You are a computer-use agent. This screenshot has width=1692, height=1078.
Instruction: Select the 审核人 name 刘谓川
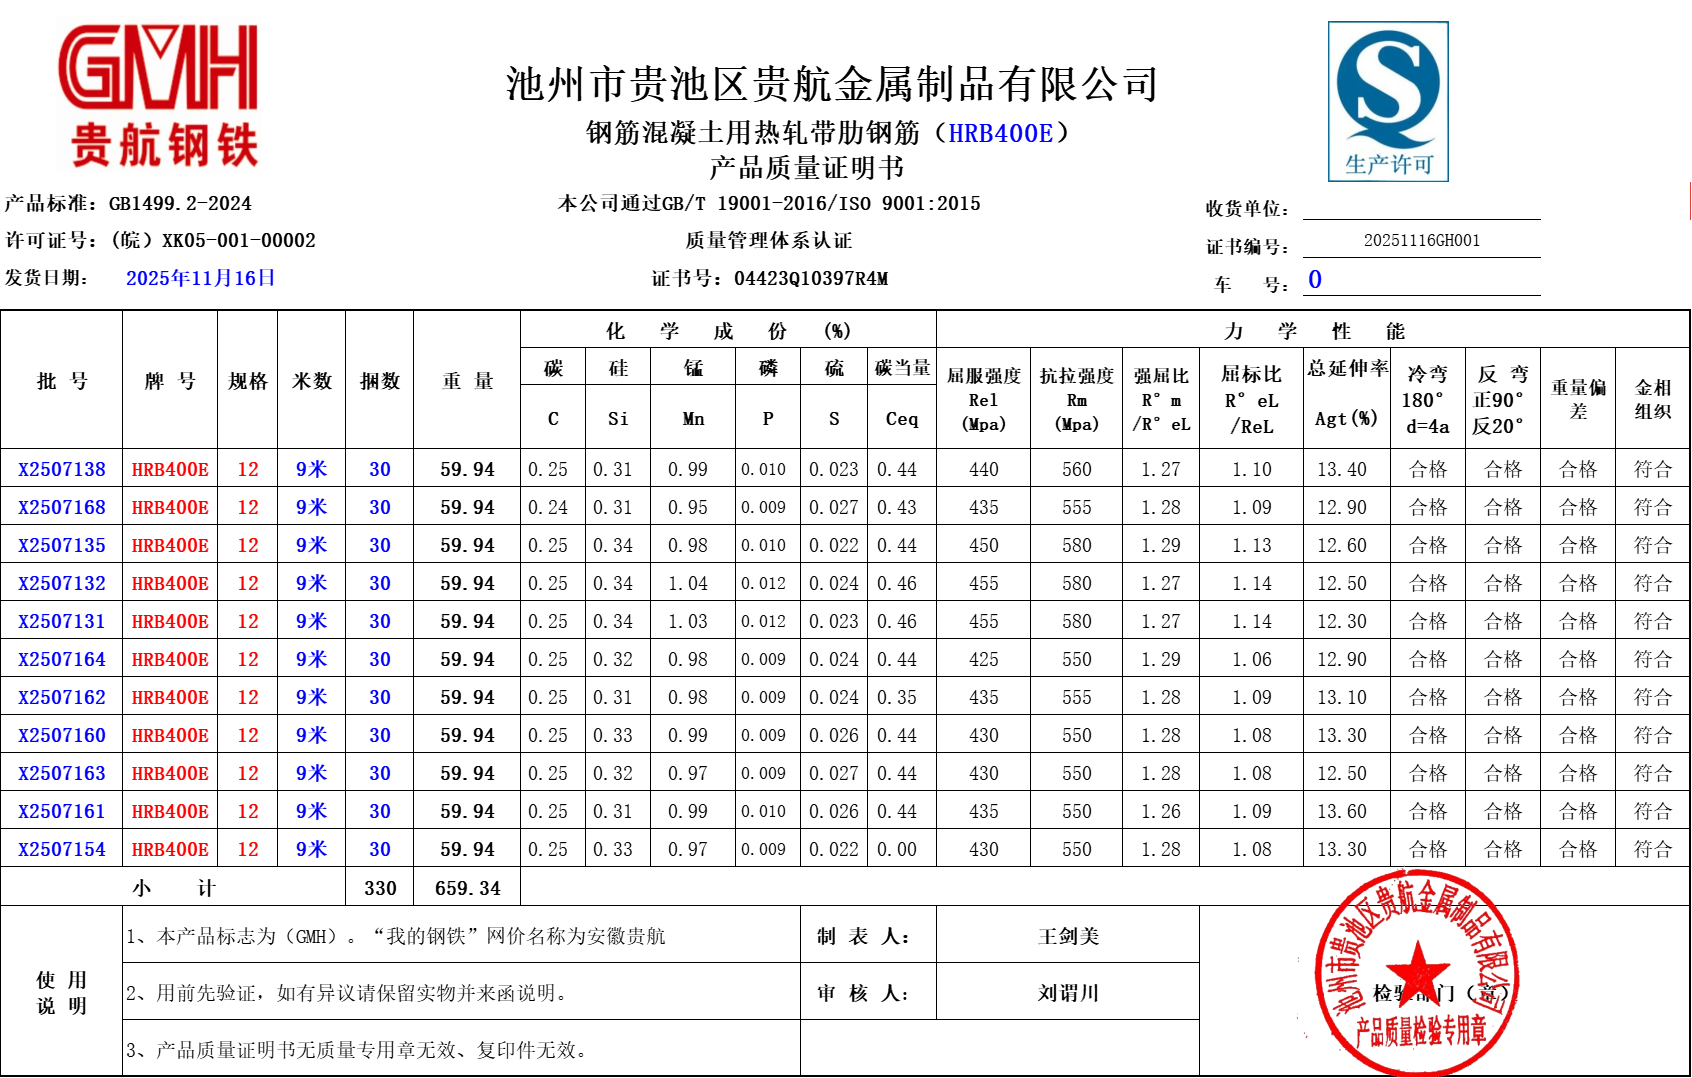point(1067,993)
